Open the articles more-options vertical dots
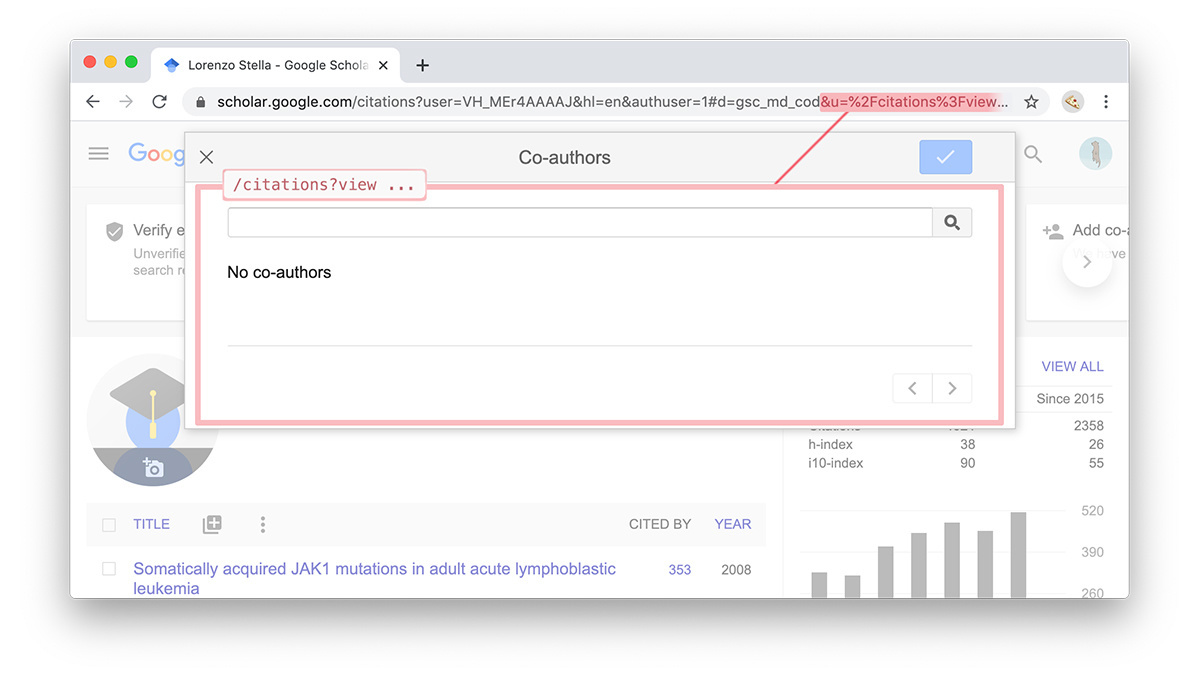Image resolution: width=1200 pixels, height=675 pixels. tap(263, 524)
